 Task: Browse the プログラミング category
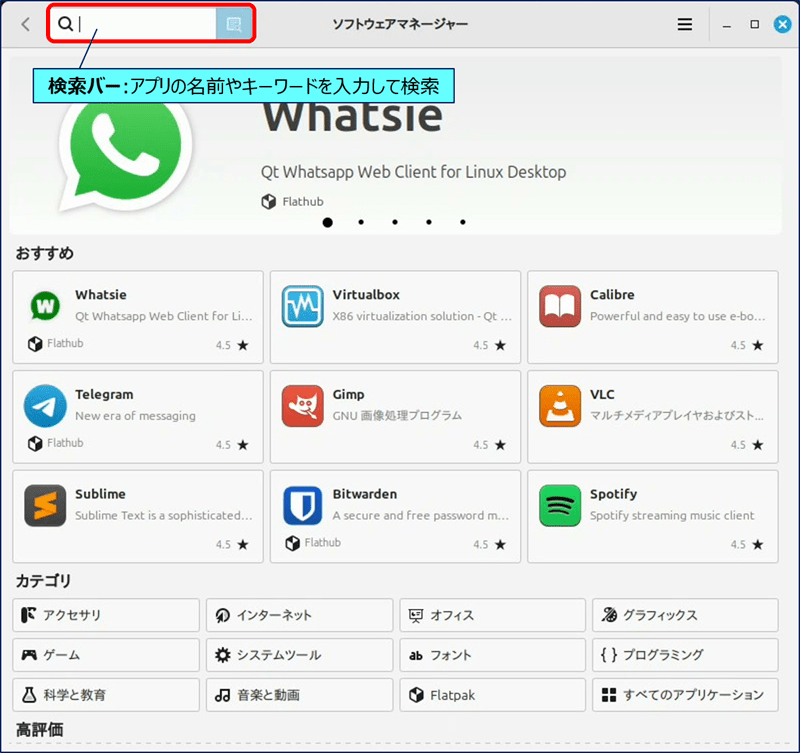(685, 655)
